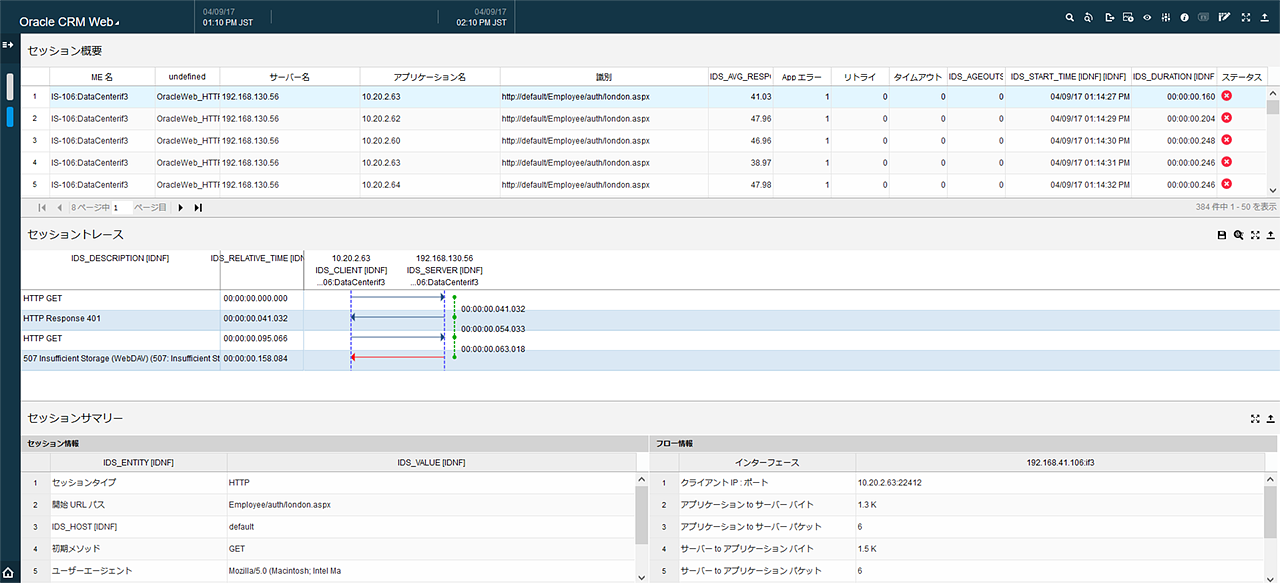1280x583 pixels.
Task: Jump to last page of session table
Action: [198, 207]
